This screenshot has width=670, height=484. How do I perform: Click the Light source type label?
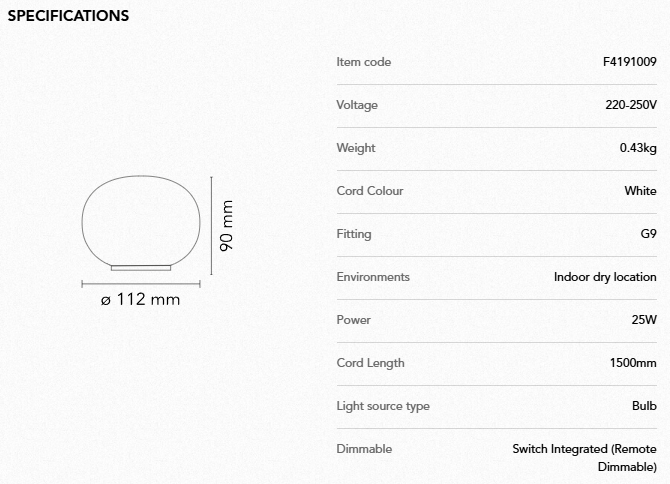[x=383, y=406]
